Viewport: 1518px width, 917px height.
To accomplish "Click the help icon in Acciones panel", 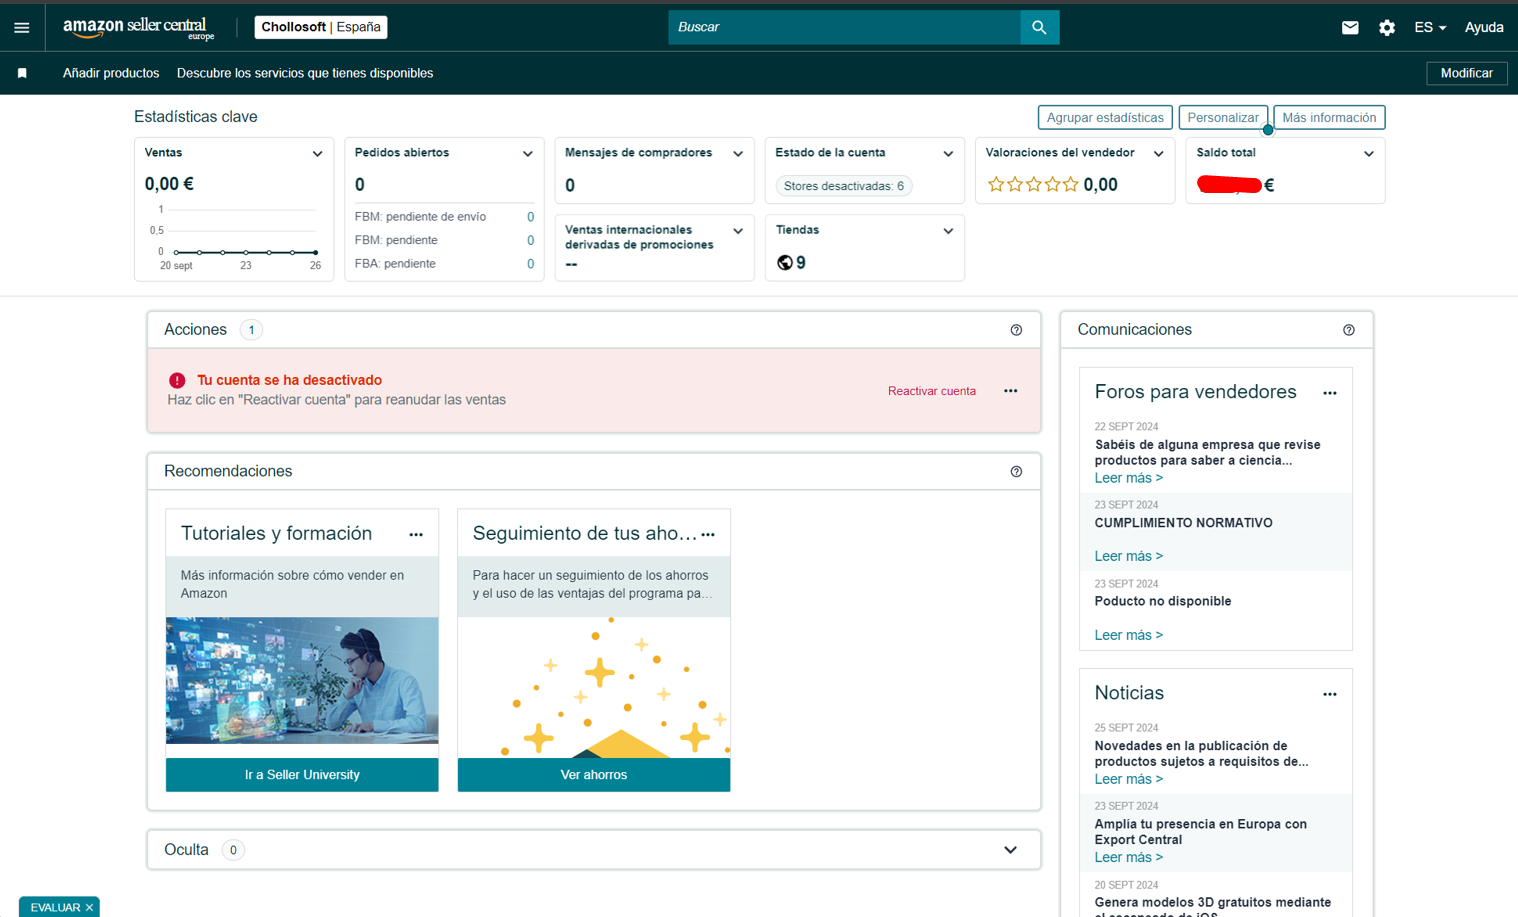I will [x=1016, y=330].
